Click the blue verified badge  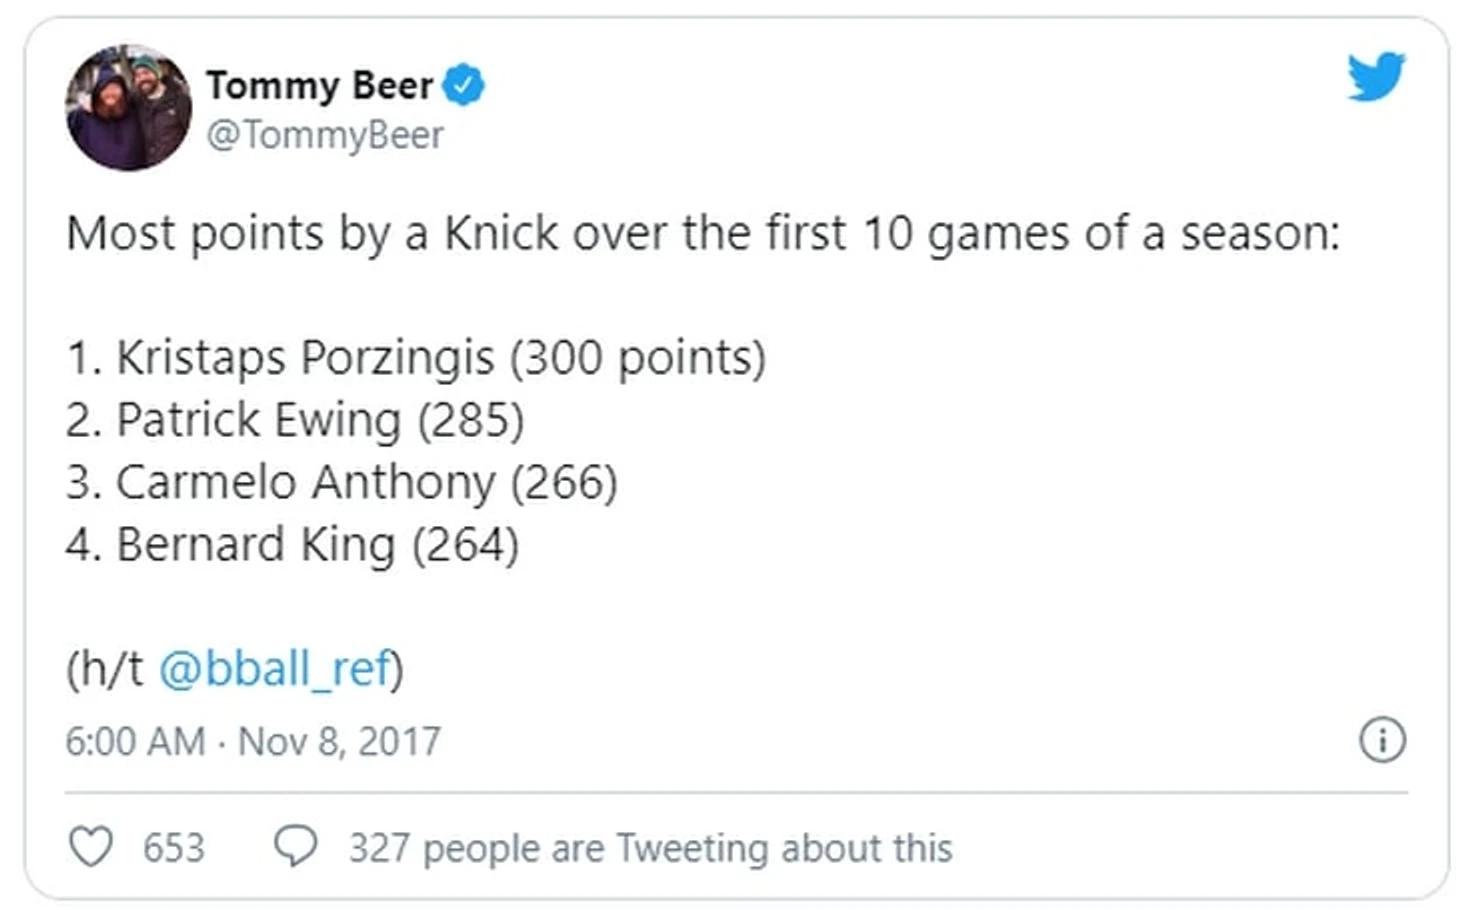coord(463,86)
